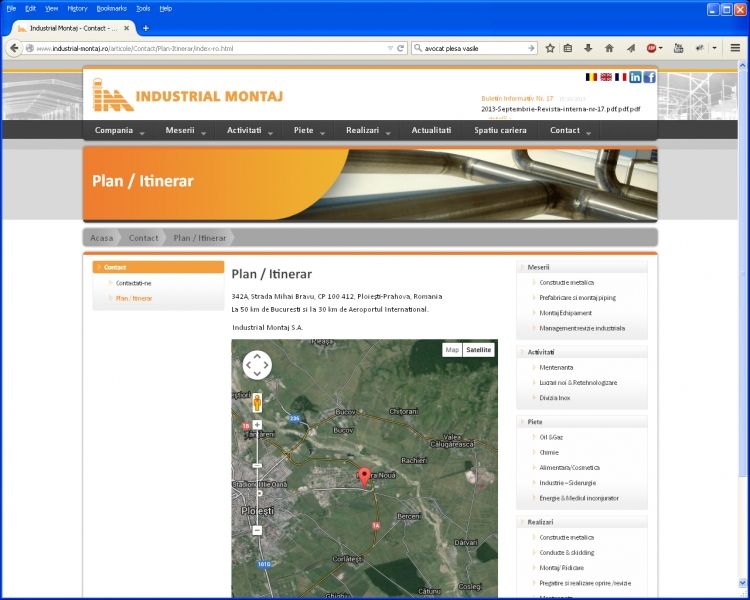Click the map zoom in plus button

pos(257,425)
